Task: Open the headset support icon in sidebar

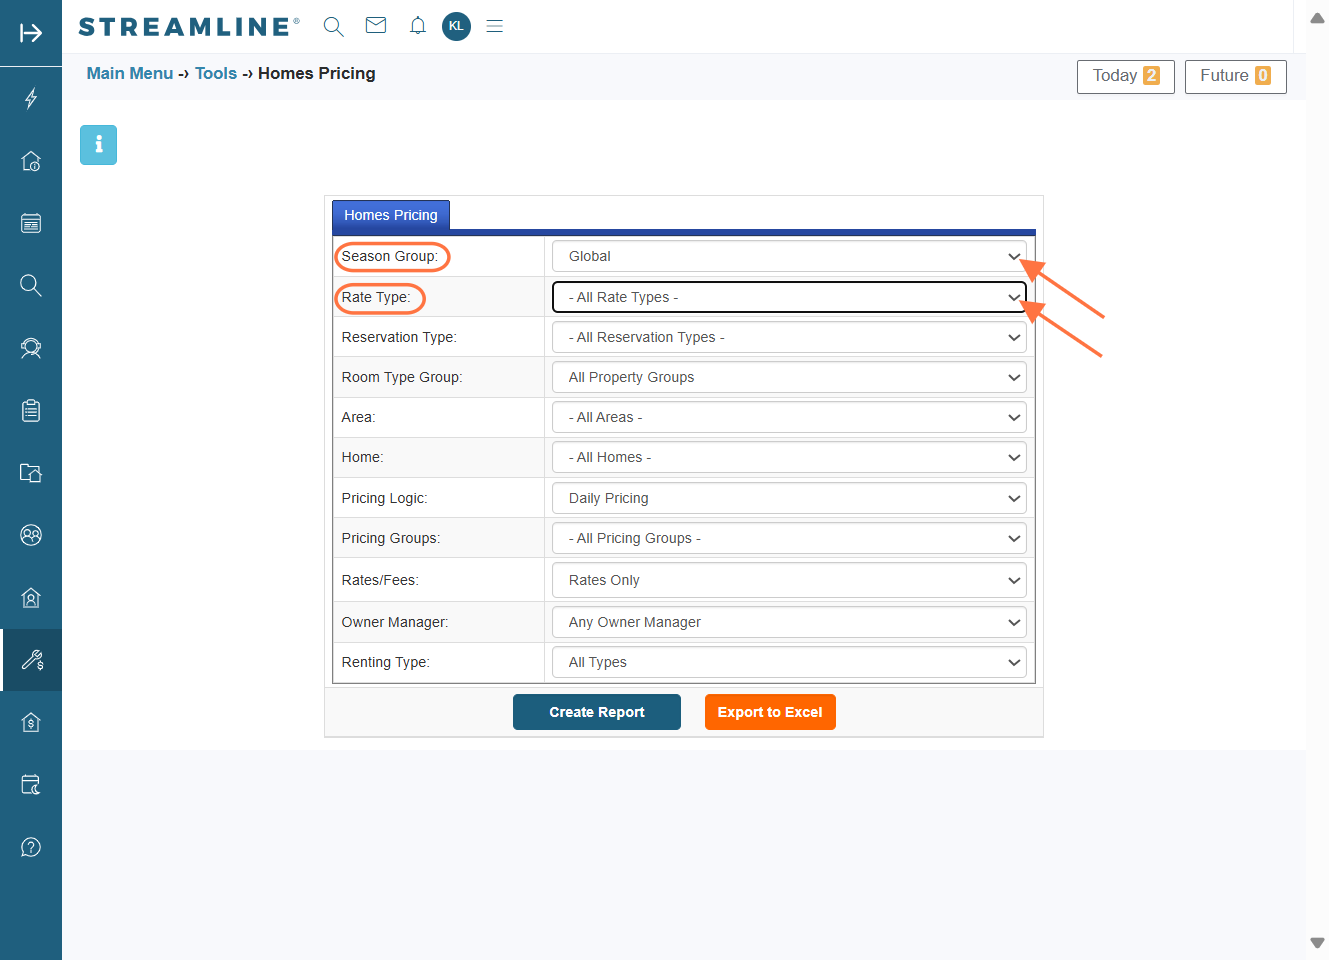Action: (x=31, y=348)
